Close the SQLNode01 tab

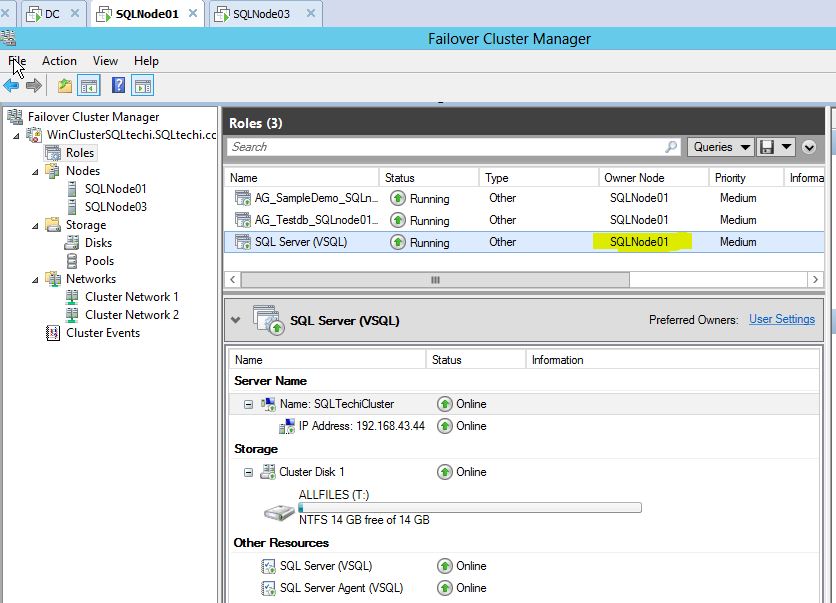click(192, 13)
